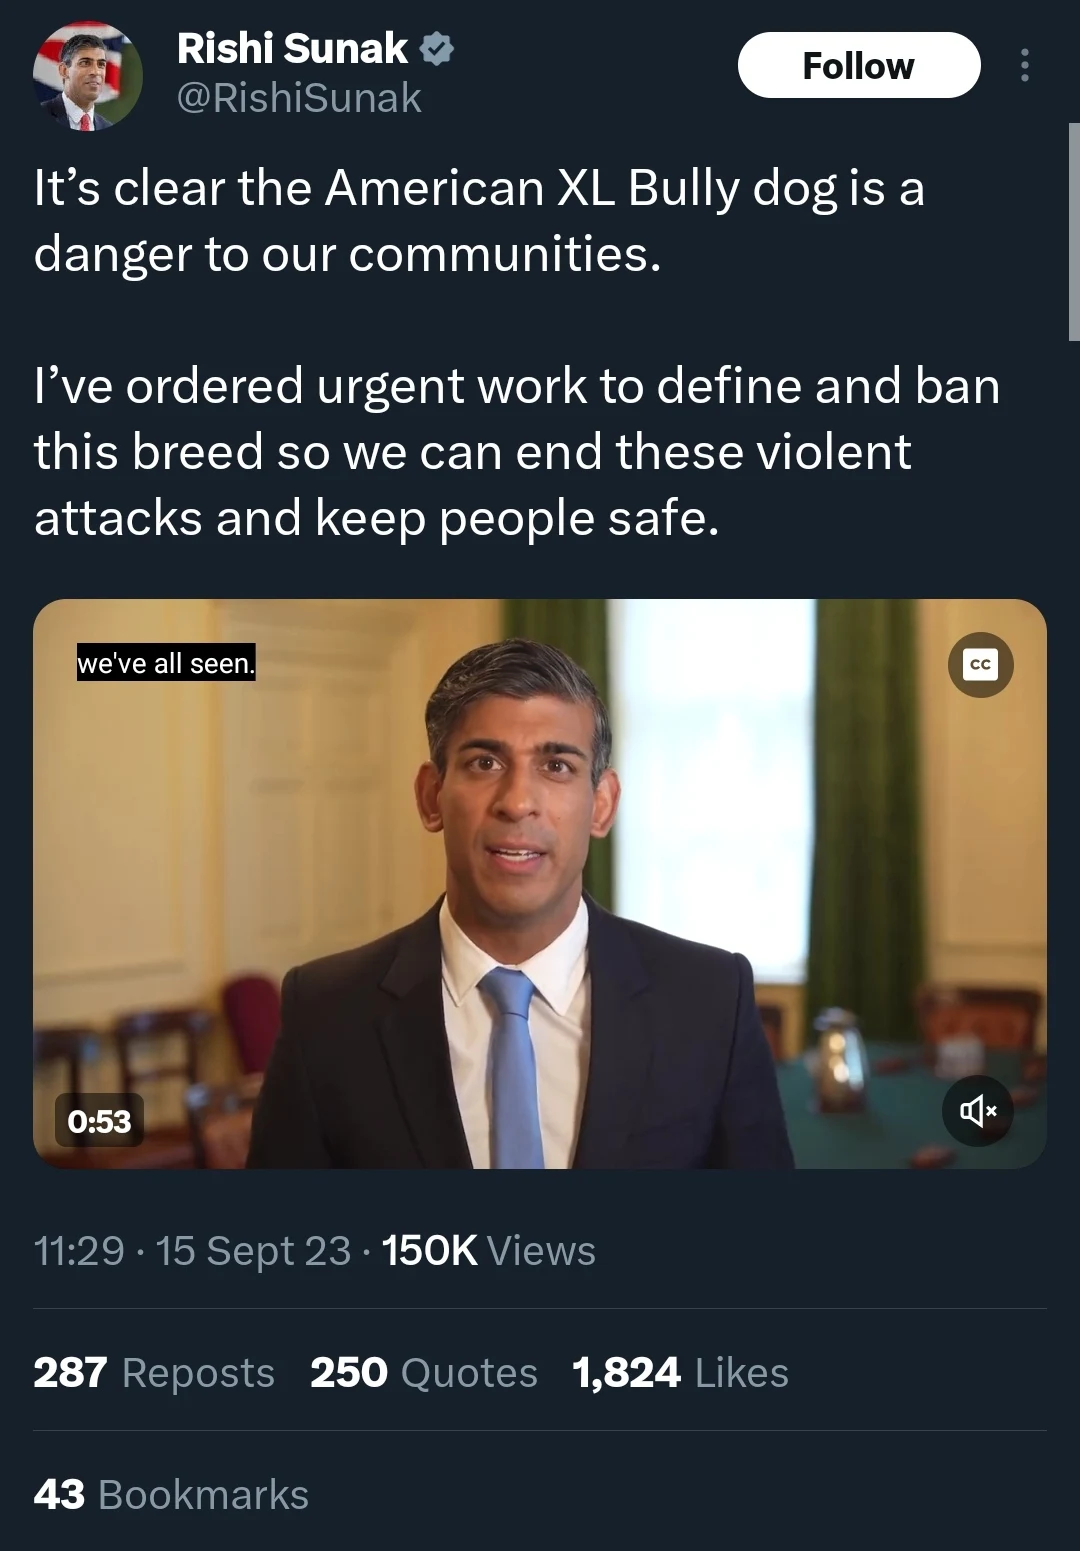Image resolution: width=1080 pixels, height=1551 pixels.
Task: Open the 250 Quotes list
Action: 424,1373
